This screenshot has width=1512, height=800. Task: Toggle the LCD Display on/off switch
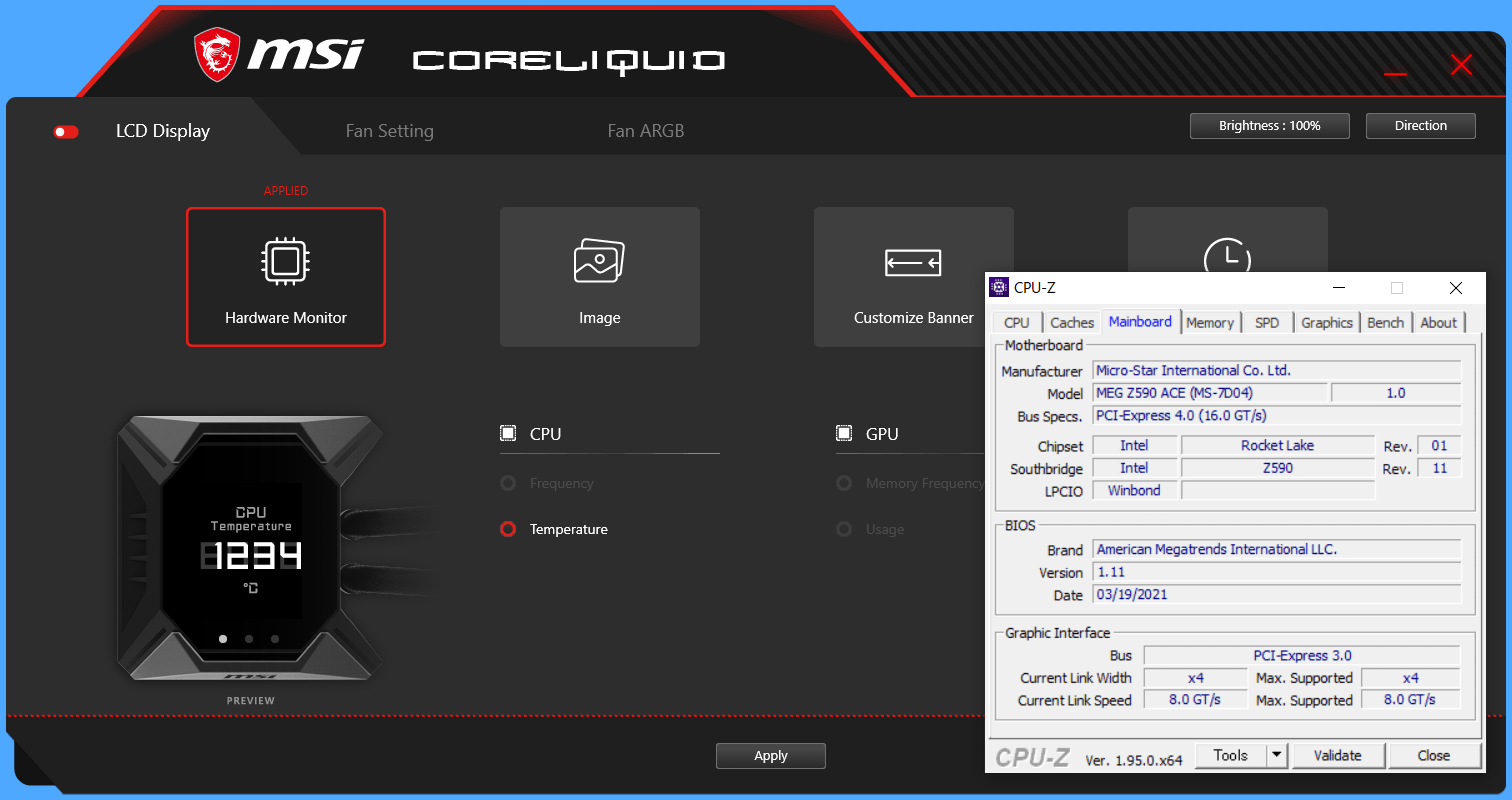tap(66, 132)
